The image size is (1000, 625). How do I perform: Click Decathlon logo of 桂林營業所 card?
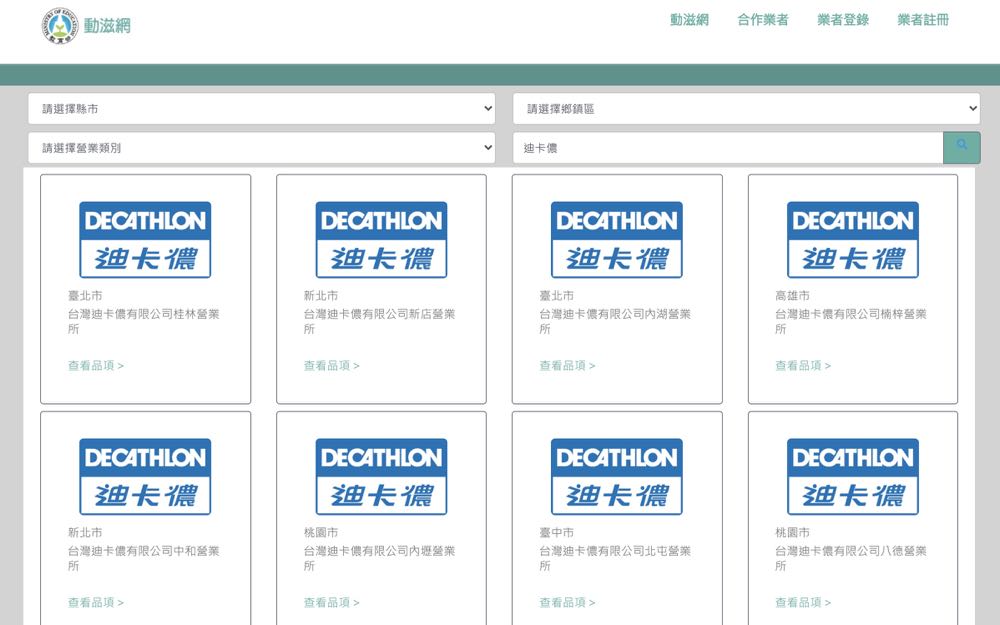click(x=145, y=240)
